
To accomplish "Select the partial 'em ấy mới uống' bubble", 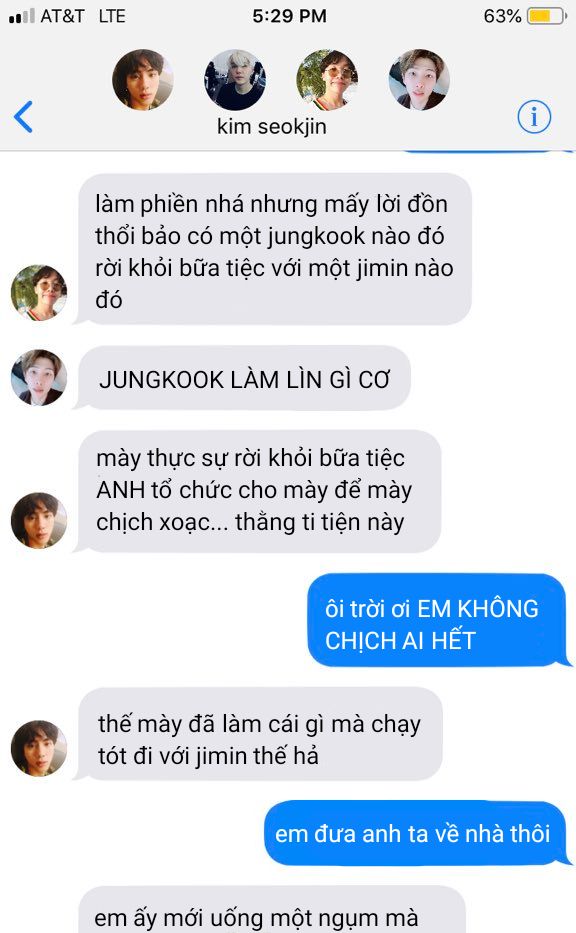I will (x=271, y=910).
